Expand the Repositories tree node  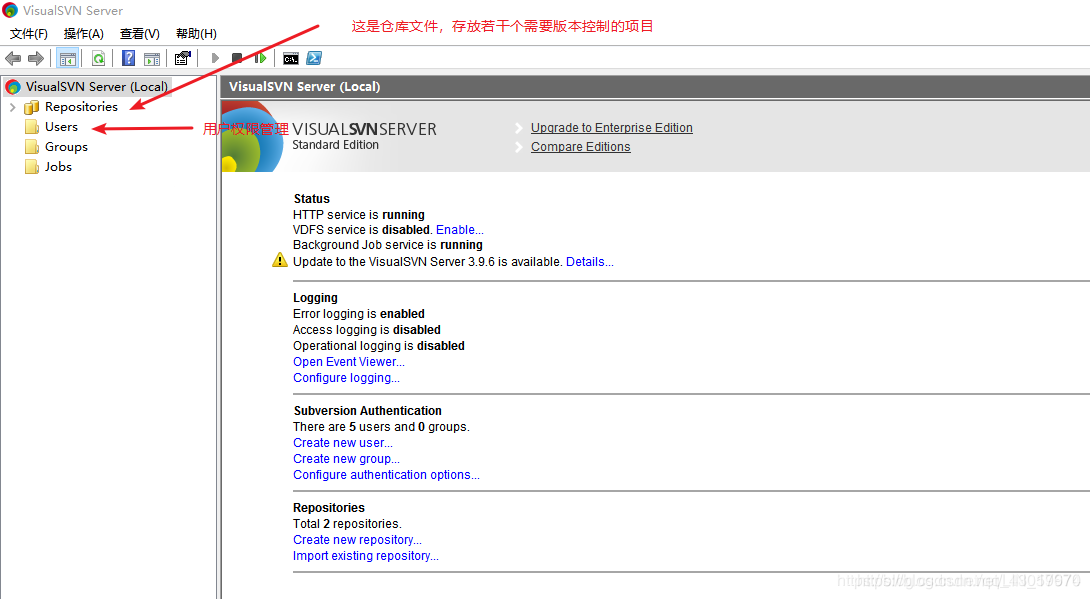[13, 107]
